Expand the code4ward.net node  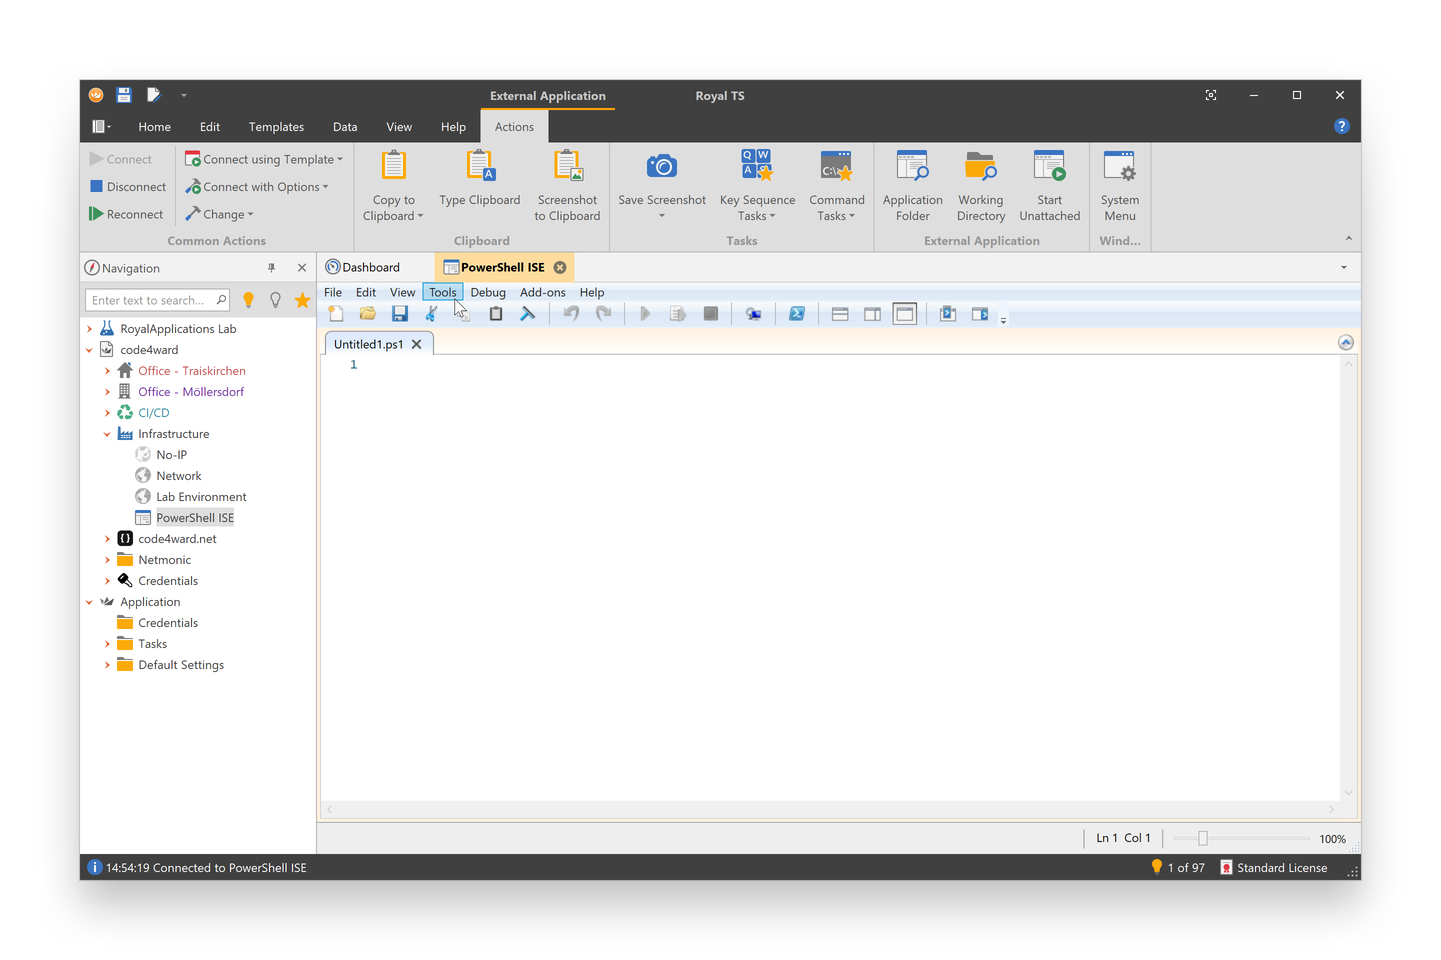click(x=107, y=538)
